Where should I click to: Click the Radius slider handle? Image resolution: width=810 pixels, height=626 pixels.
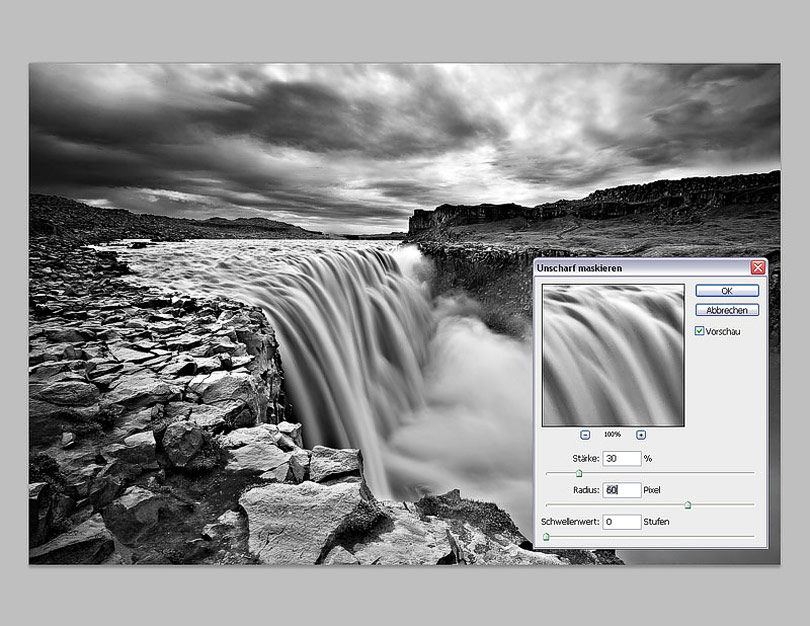688,505
